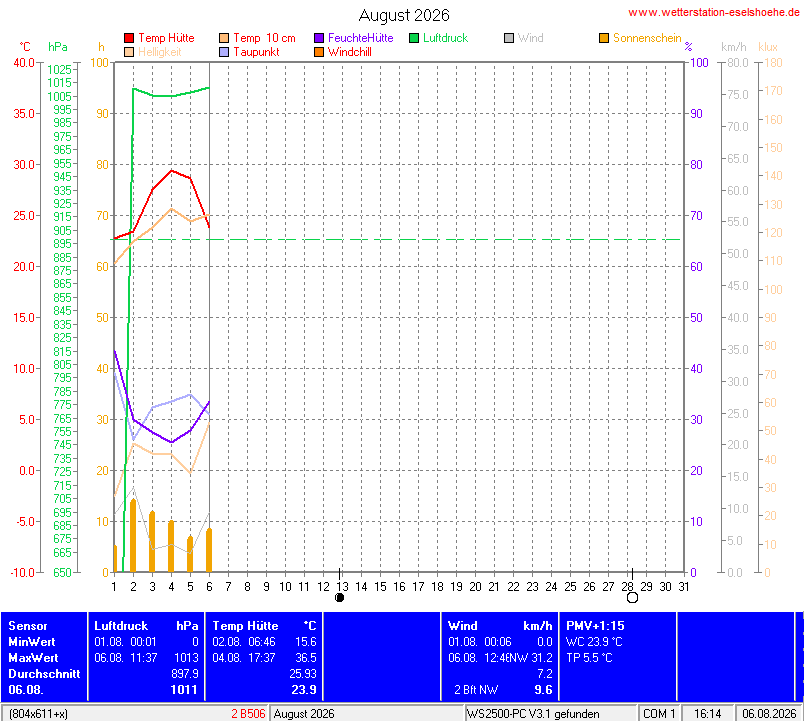Click the light blue Taupunkt legend swatch

[224, 52]
